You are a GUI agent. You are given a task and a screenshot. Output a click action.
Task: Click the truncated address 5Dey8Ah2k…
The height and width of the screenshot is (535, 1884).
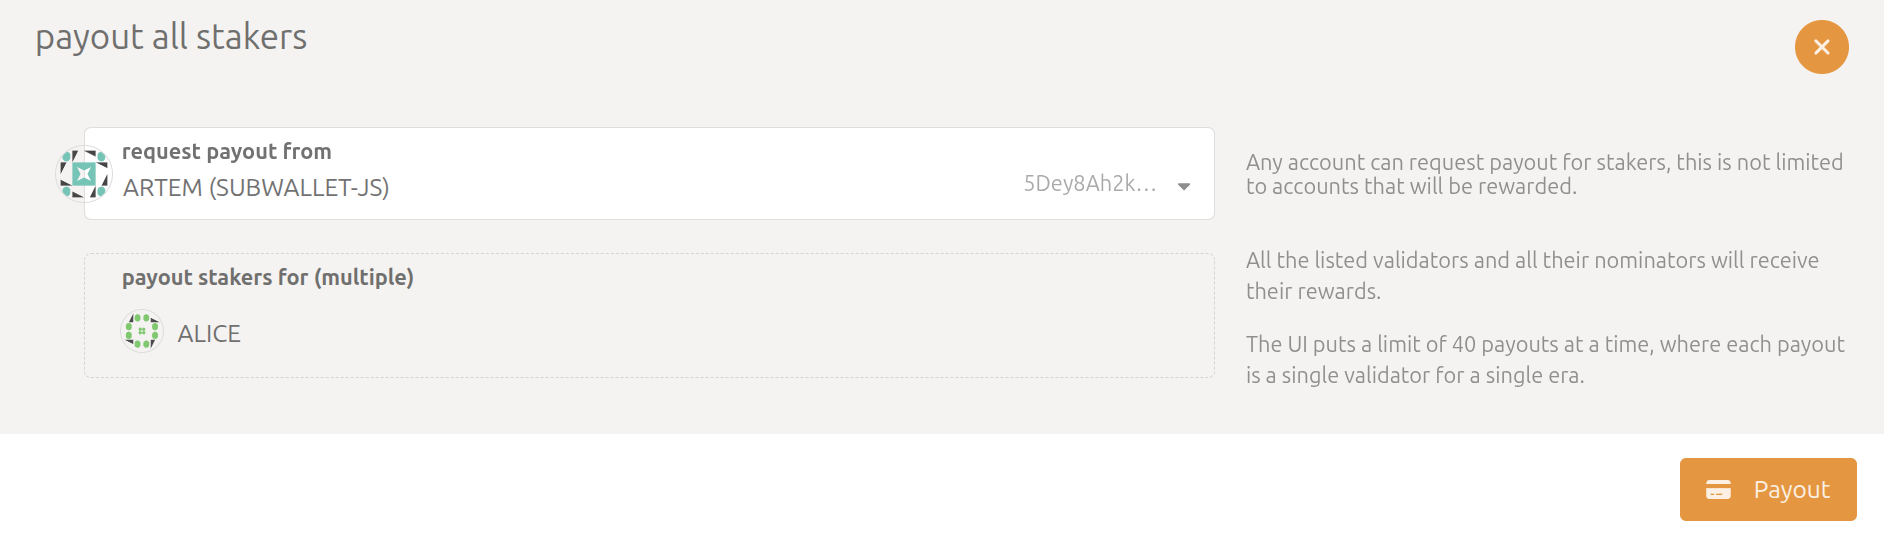pyautogui.click(x=1089, y=184)
